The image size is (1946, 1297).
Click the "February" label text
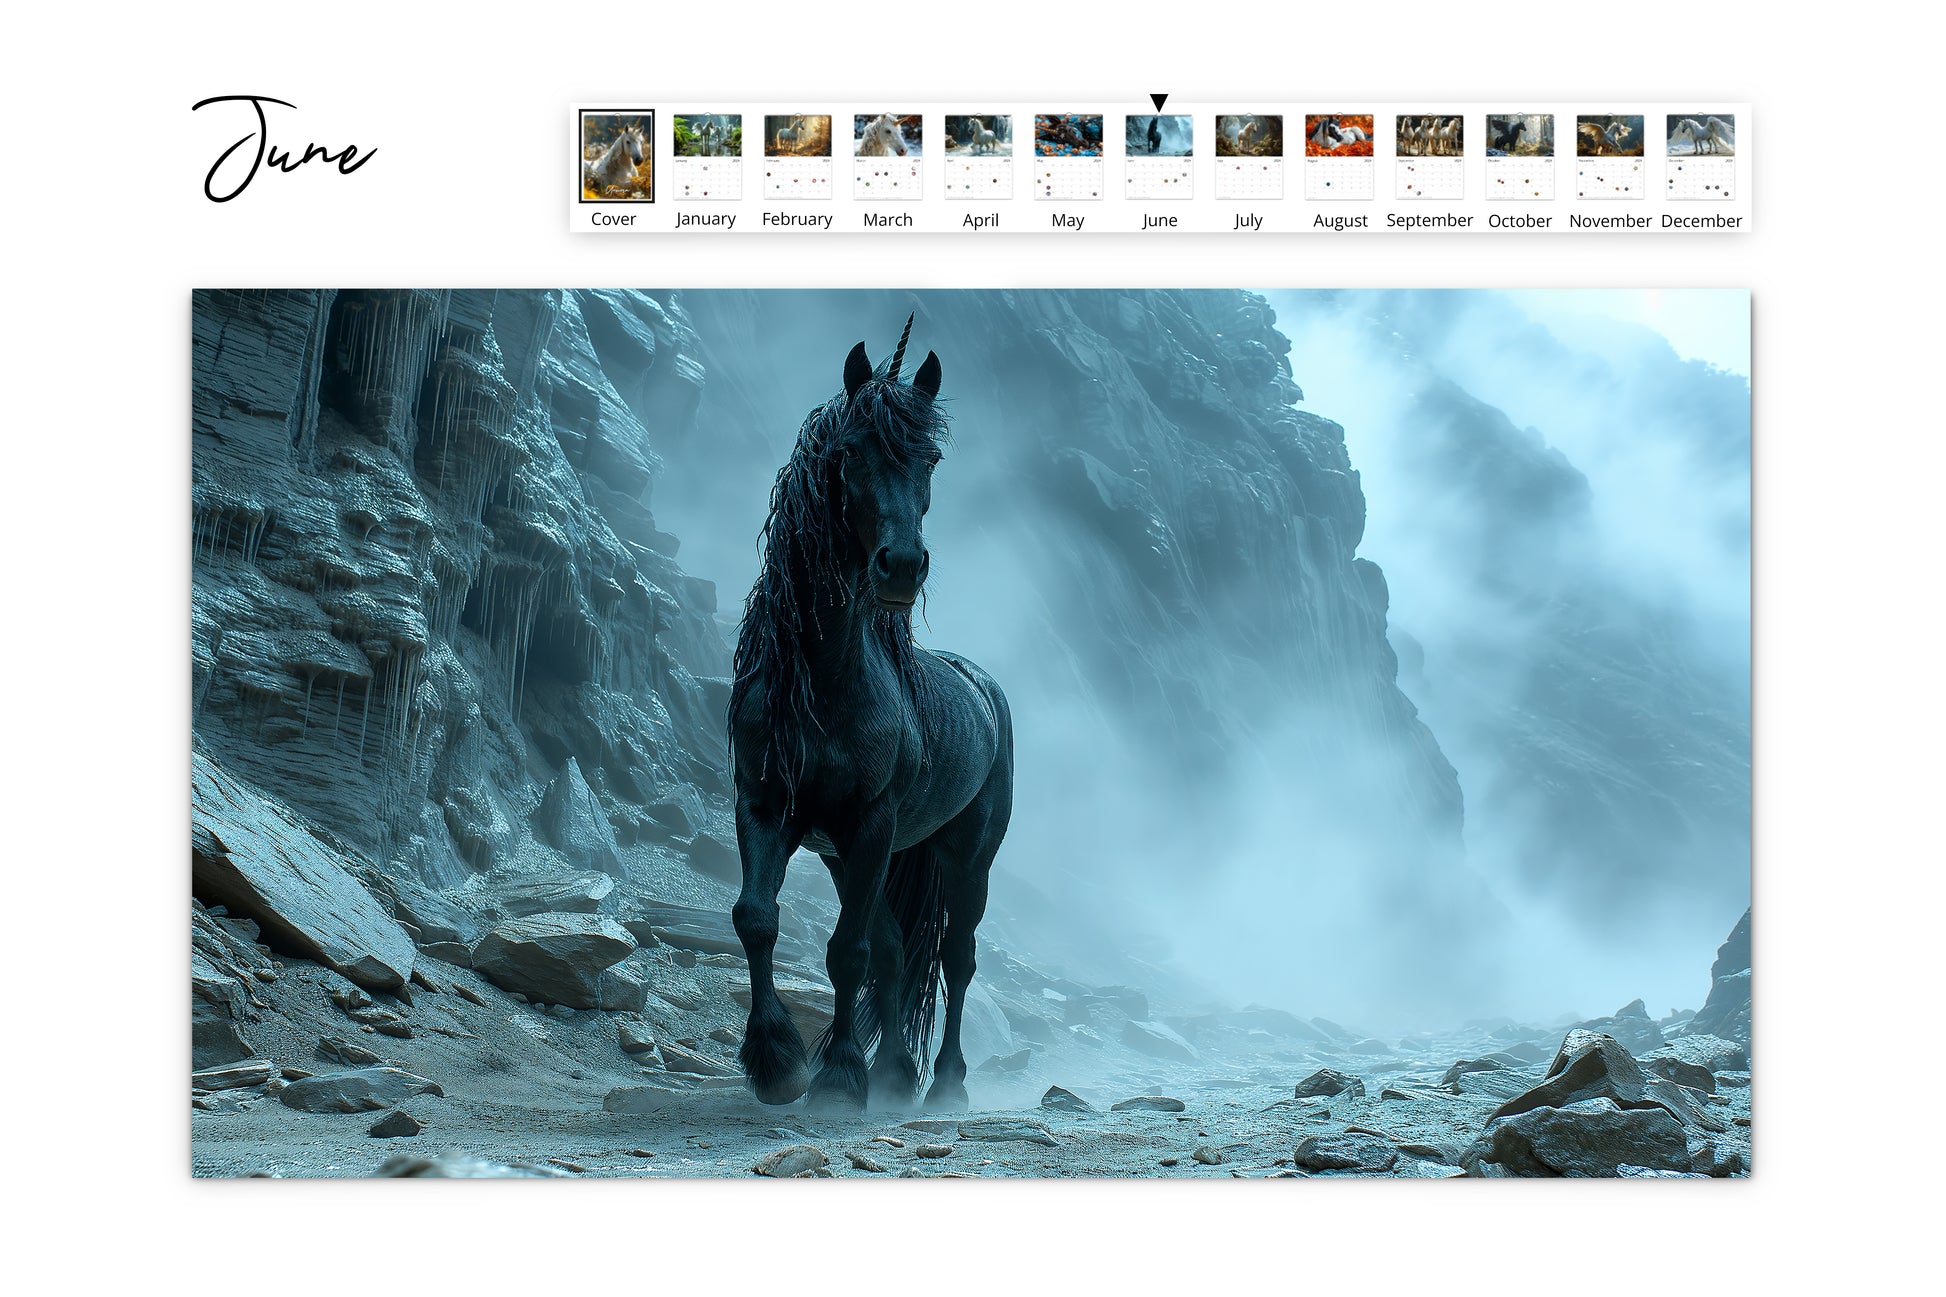pos(797,219)
